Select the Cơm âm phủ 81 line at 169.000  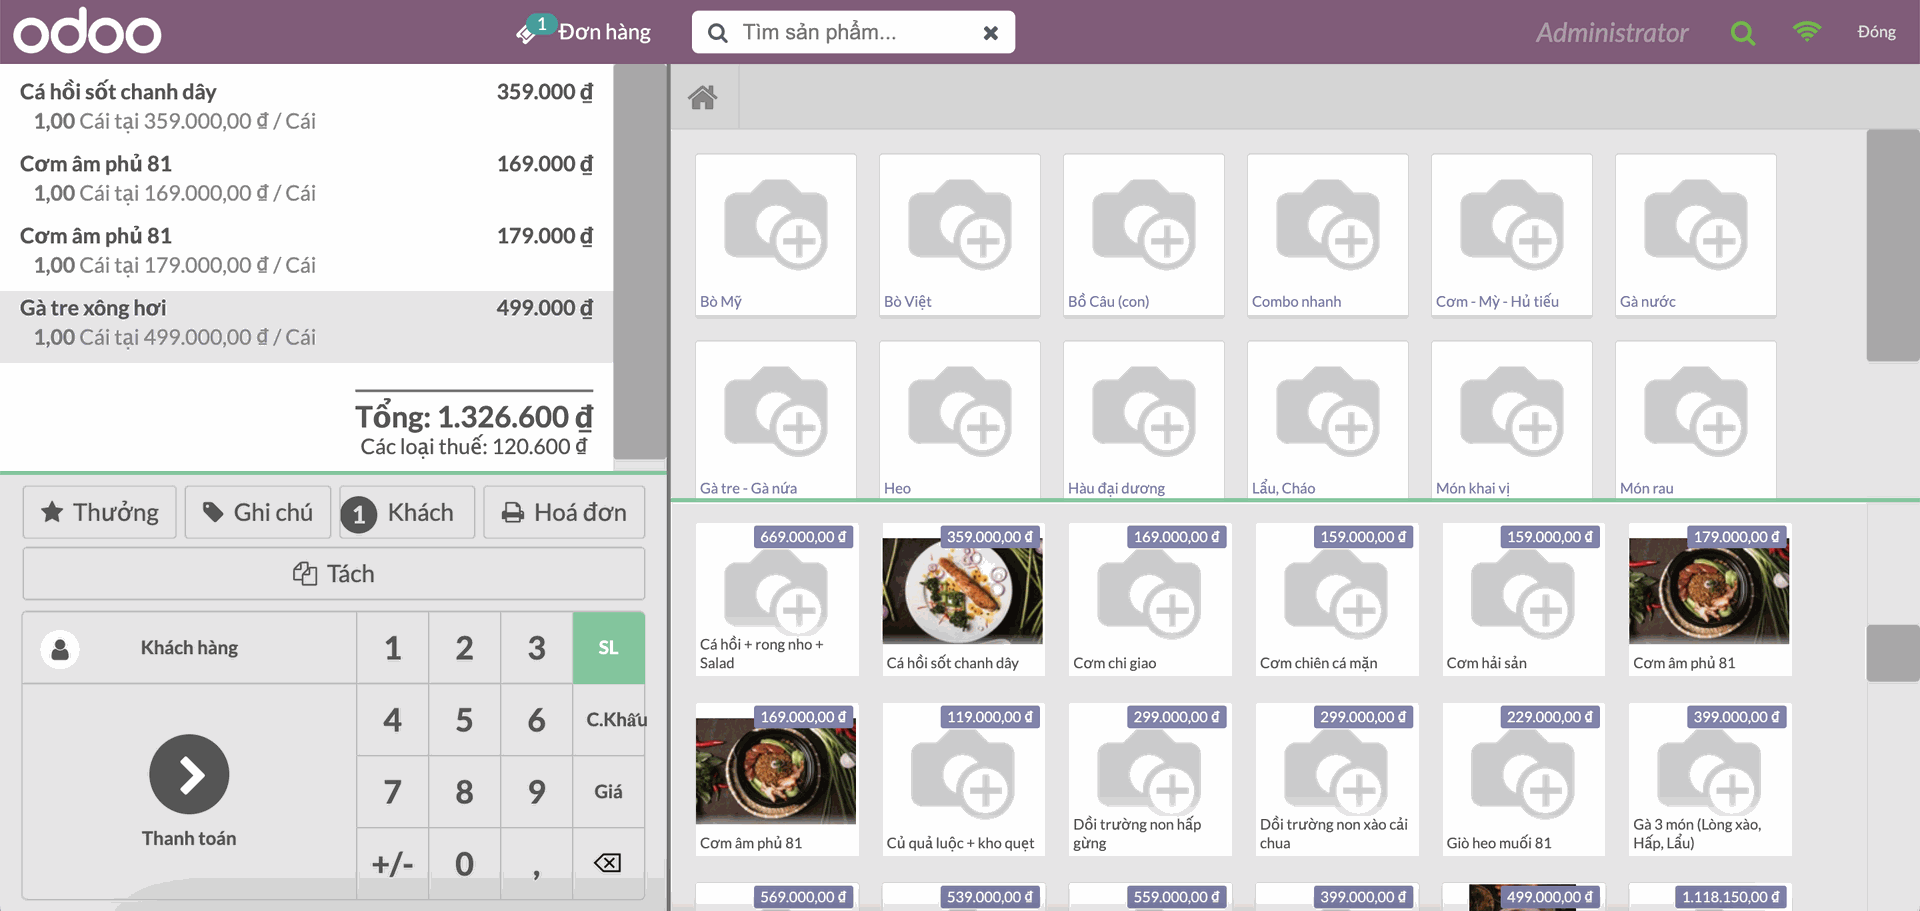click(x=306, y=178)
